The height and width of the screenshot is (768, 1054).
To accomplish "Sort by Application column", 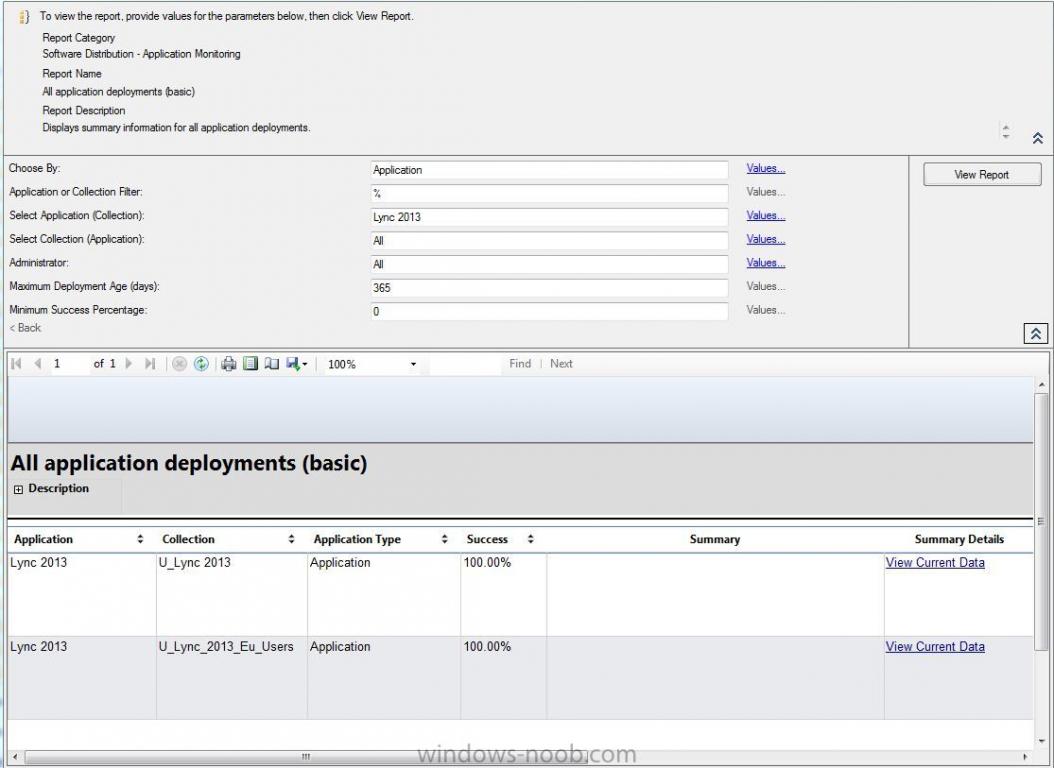I will pos(140,539).
